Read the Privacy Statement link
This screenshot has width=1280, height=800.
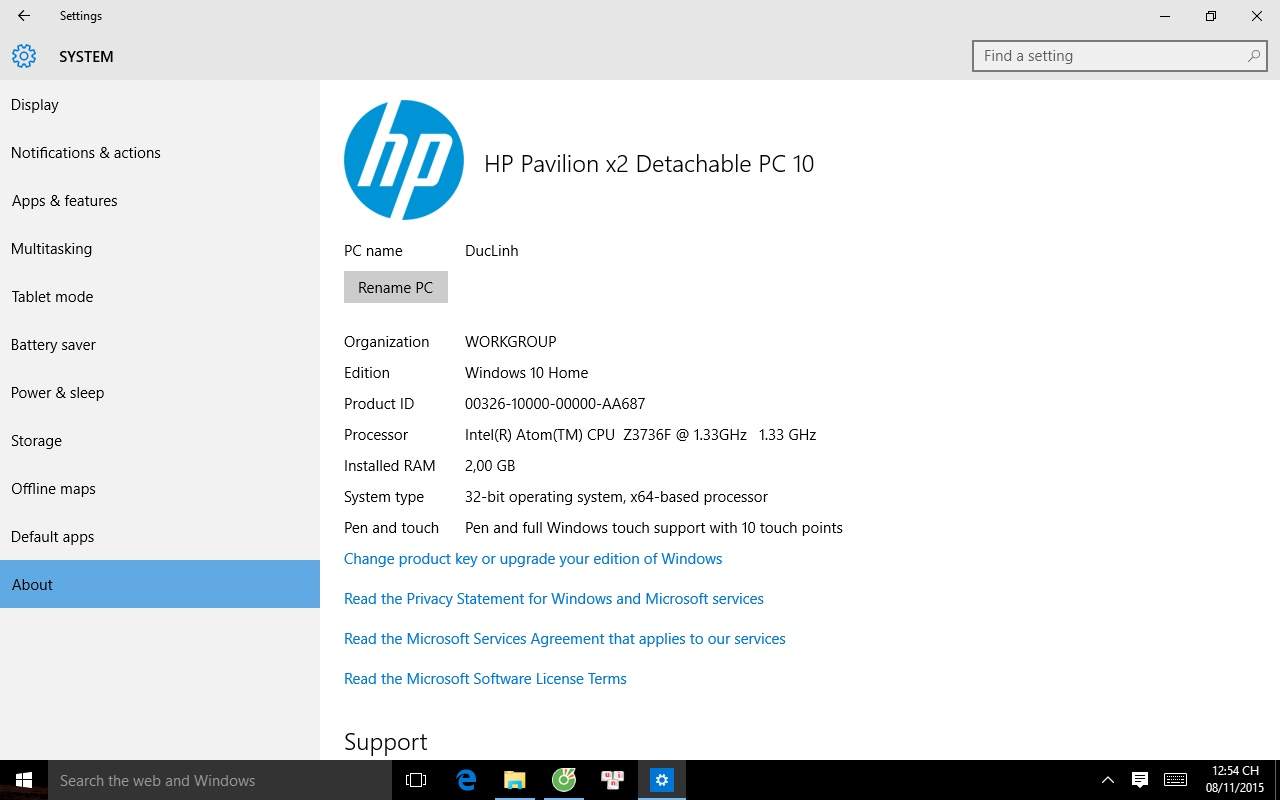(554, 599)
